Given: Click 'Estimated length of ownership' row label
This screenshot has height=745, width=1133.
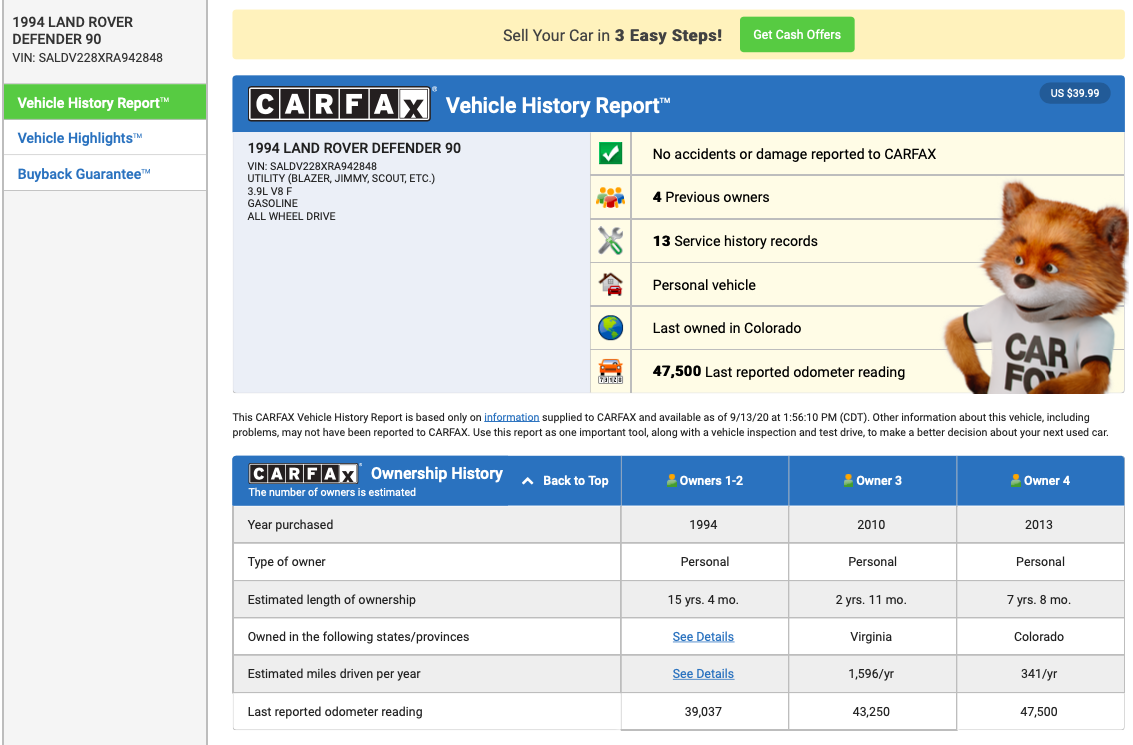Looking at the screenshot, I should pyautogui.click(x=332, y=600).
